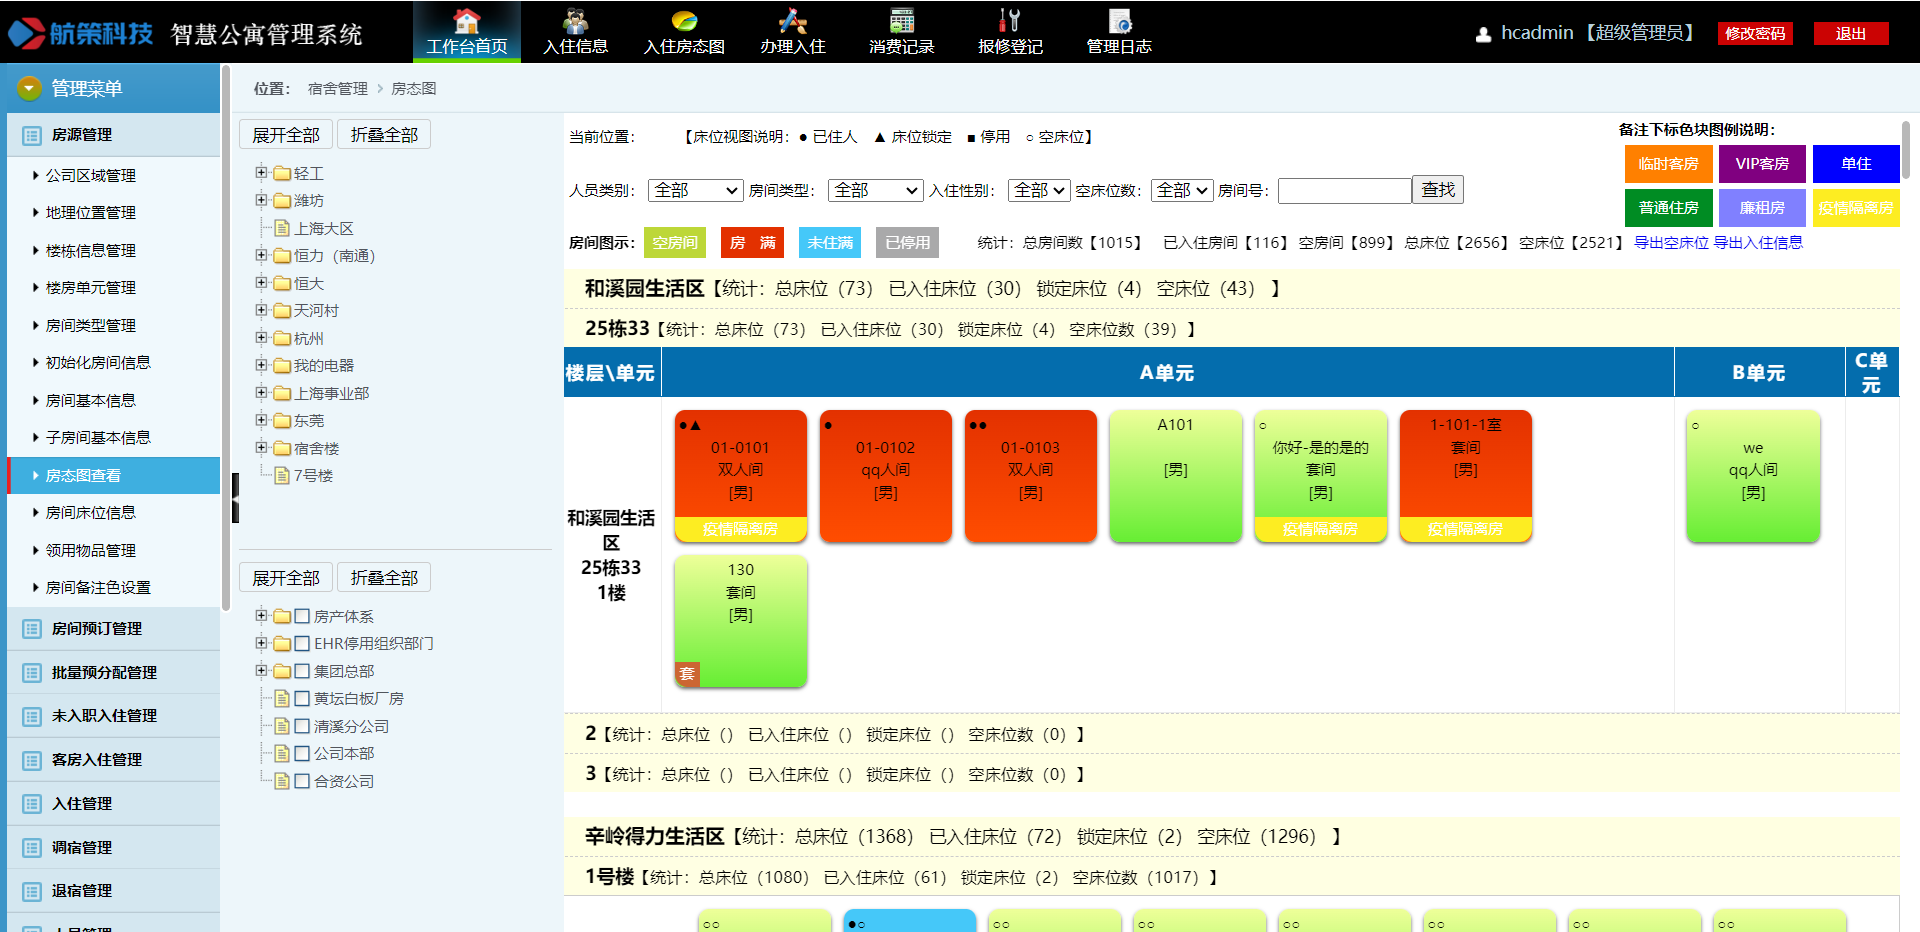
Task: Expand the 轻工 tree node
Action: (x=261, y=173)
